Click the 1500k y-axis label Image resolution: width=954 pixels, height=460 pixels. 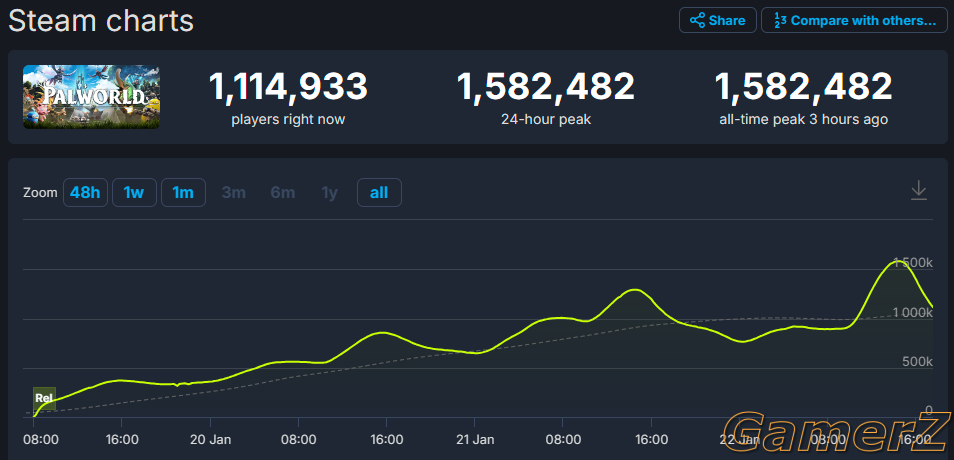[914, 263]
